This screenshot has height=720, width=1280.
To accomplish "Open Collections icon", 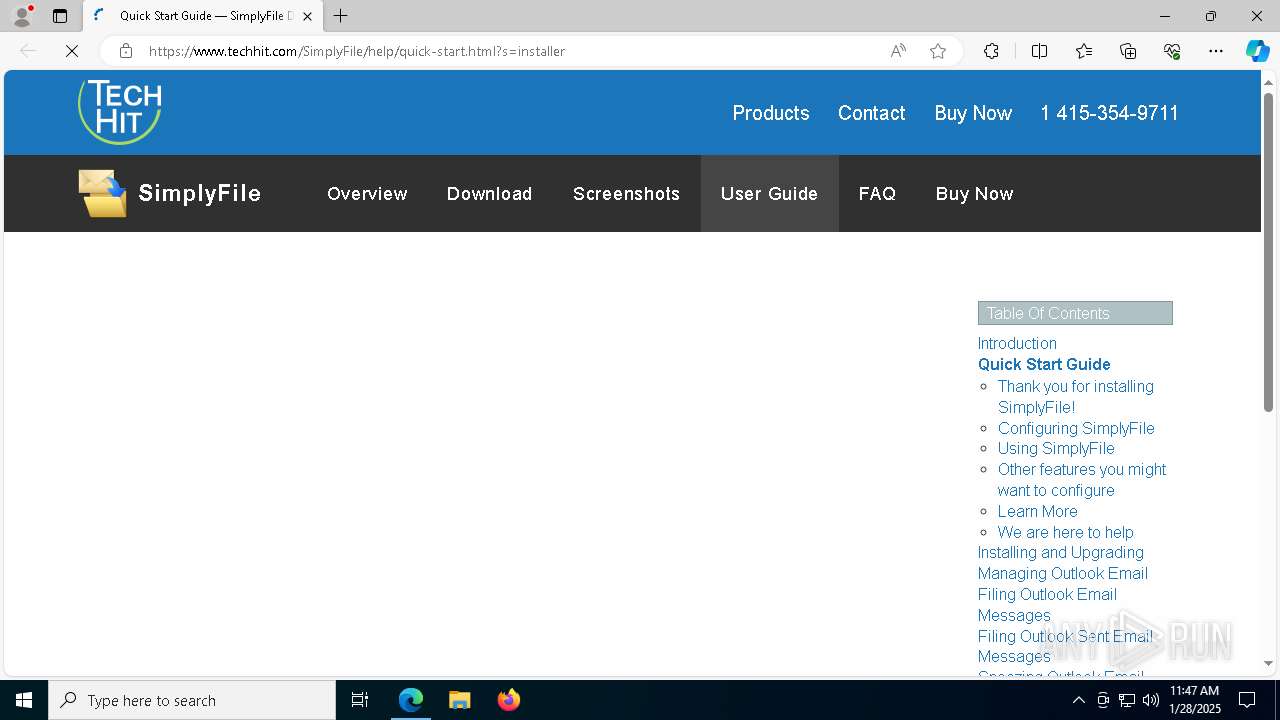I will [1128, 51].
